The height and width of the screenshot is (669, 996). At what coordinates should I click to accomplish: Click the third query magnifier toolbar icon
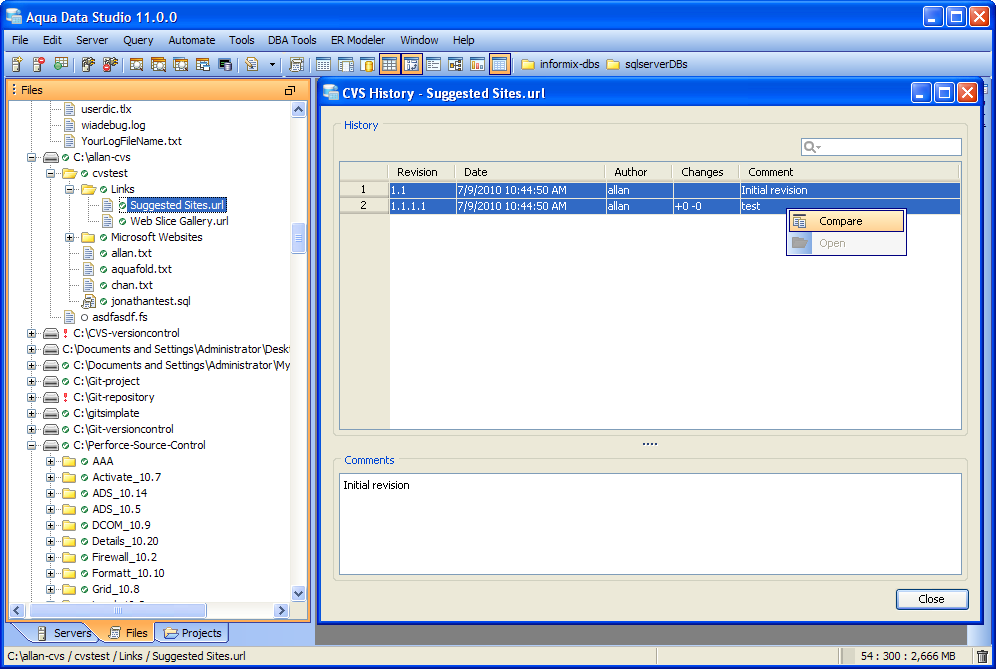(180, 64)
